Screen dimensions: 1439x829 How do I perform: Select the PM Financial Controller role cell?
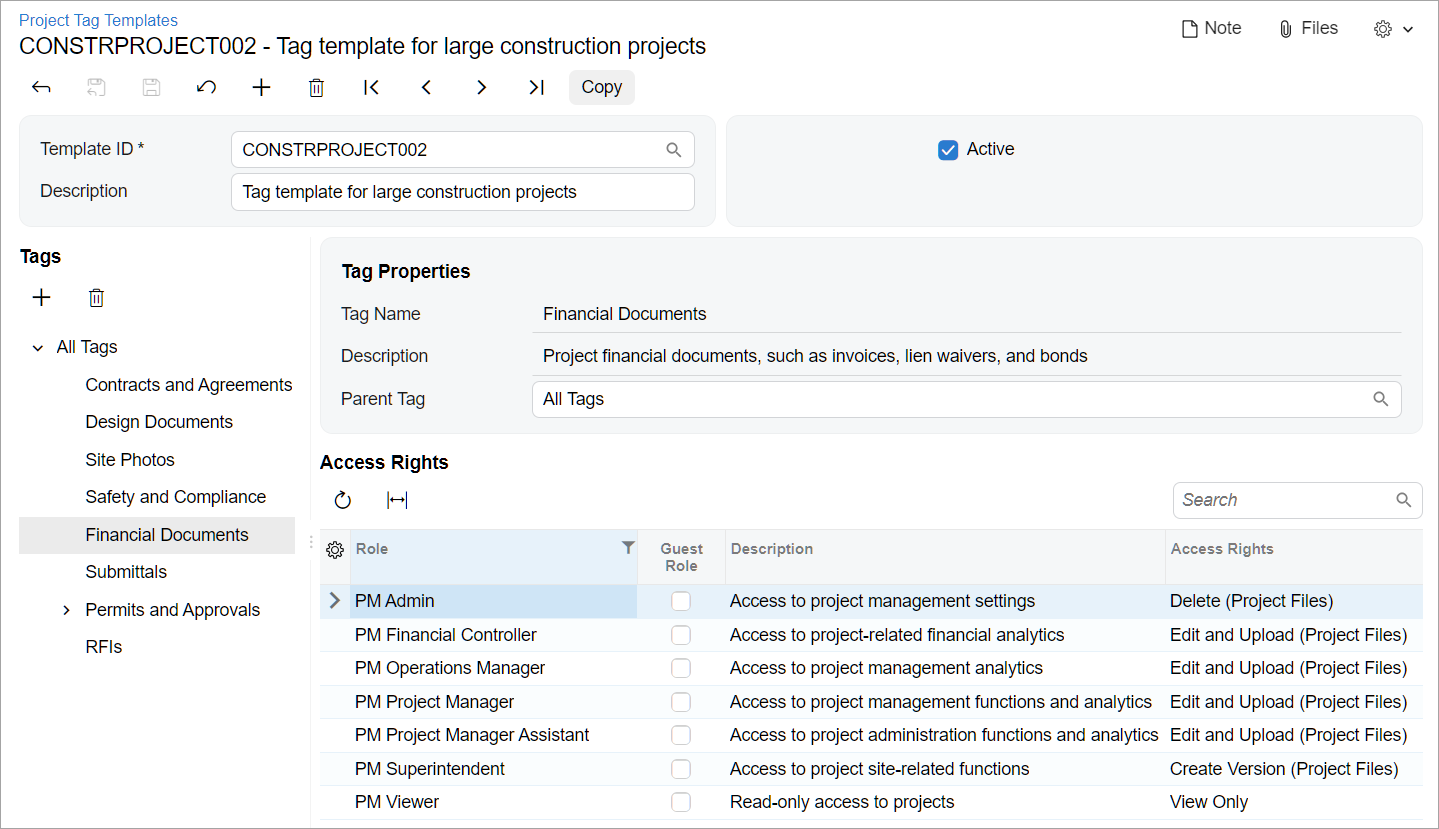494,635
